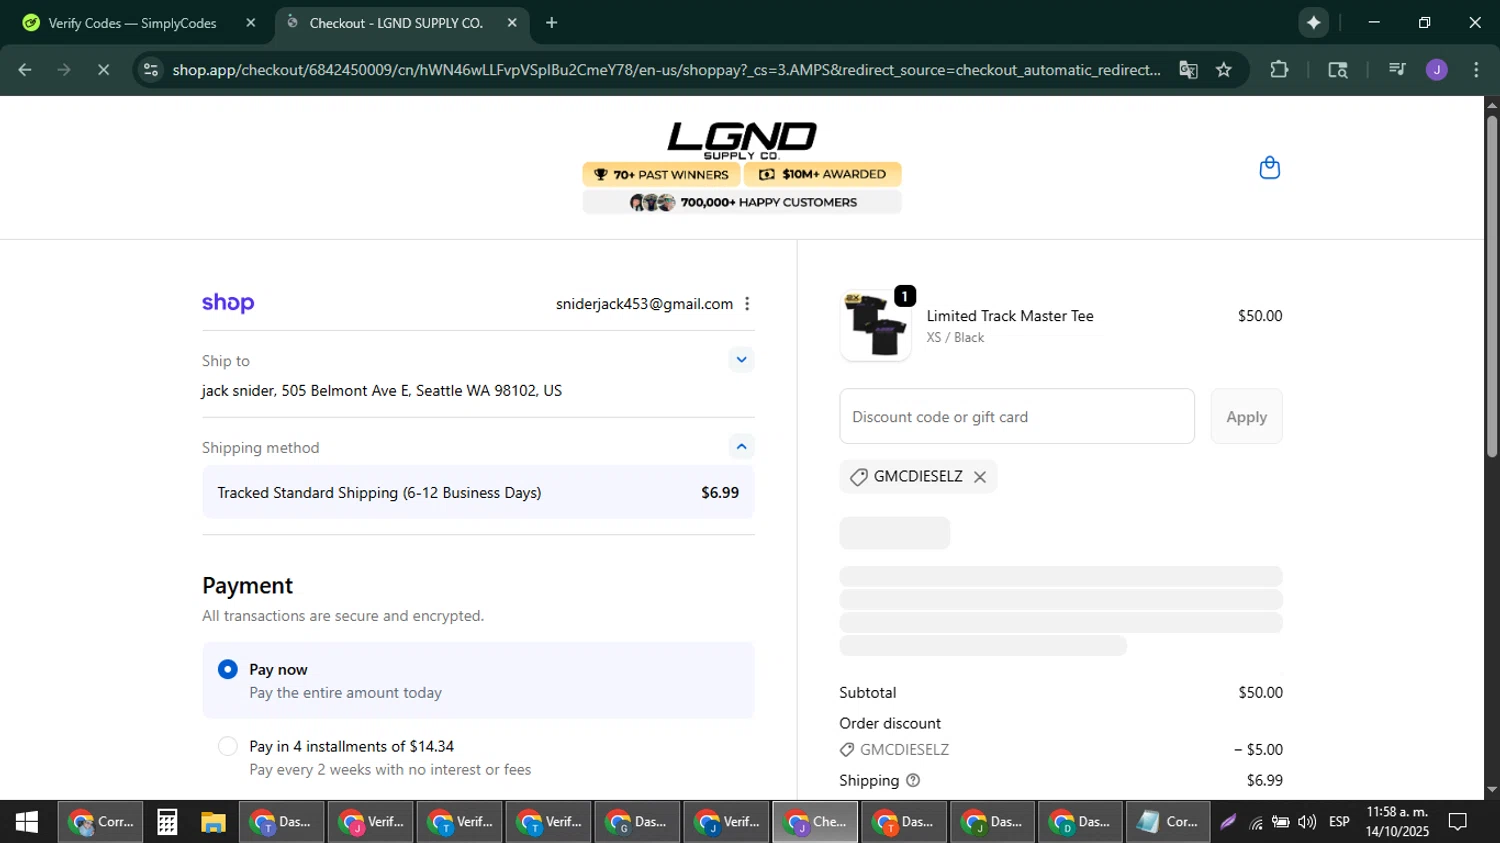Screen dimensions: 1500x843
Task: Click the LGND Supply Co. logo
Action: pos(742,140)
